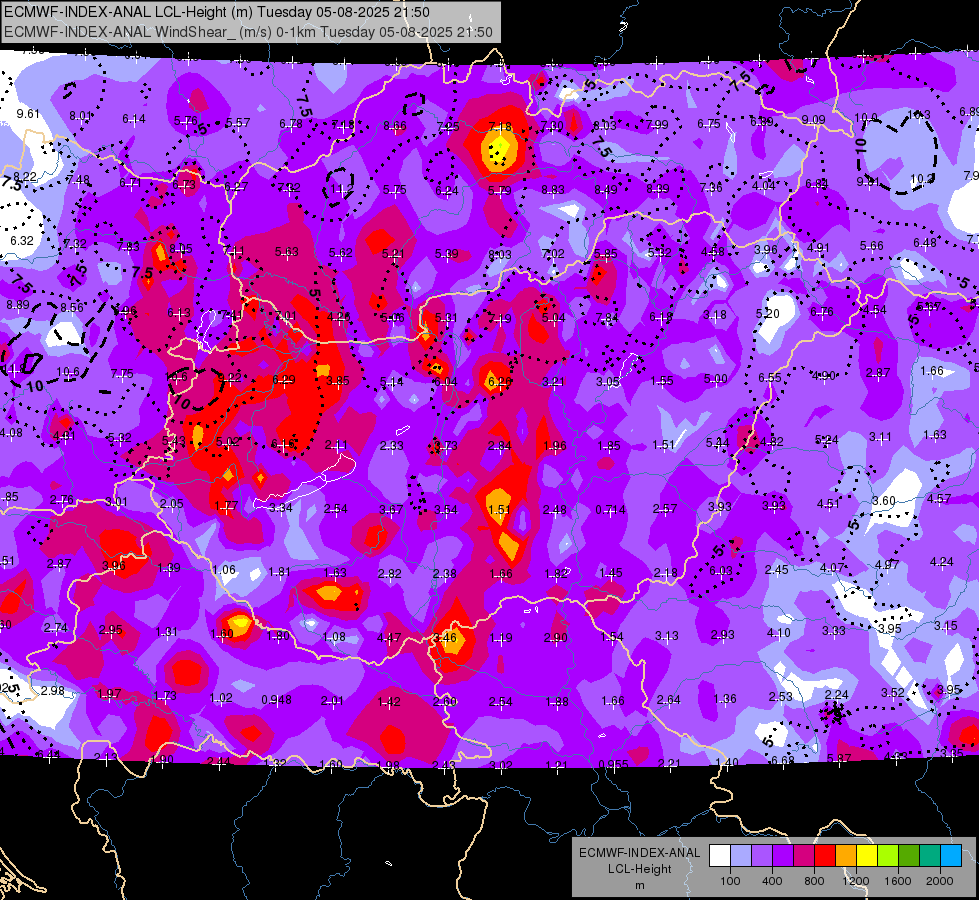Click the light lavender swatch in the legend
The width and height of the screenshot is (979, 900).
pyautogui.click(x=741, y=856)
